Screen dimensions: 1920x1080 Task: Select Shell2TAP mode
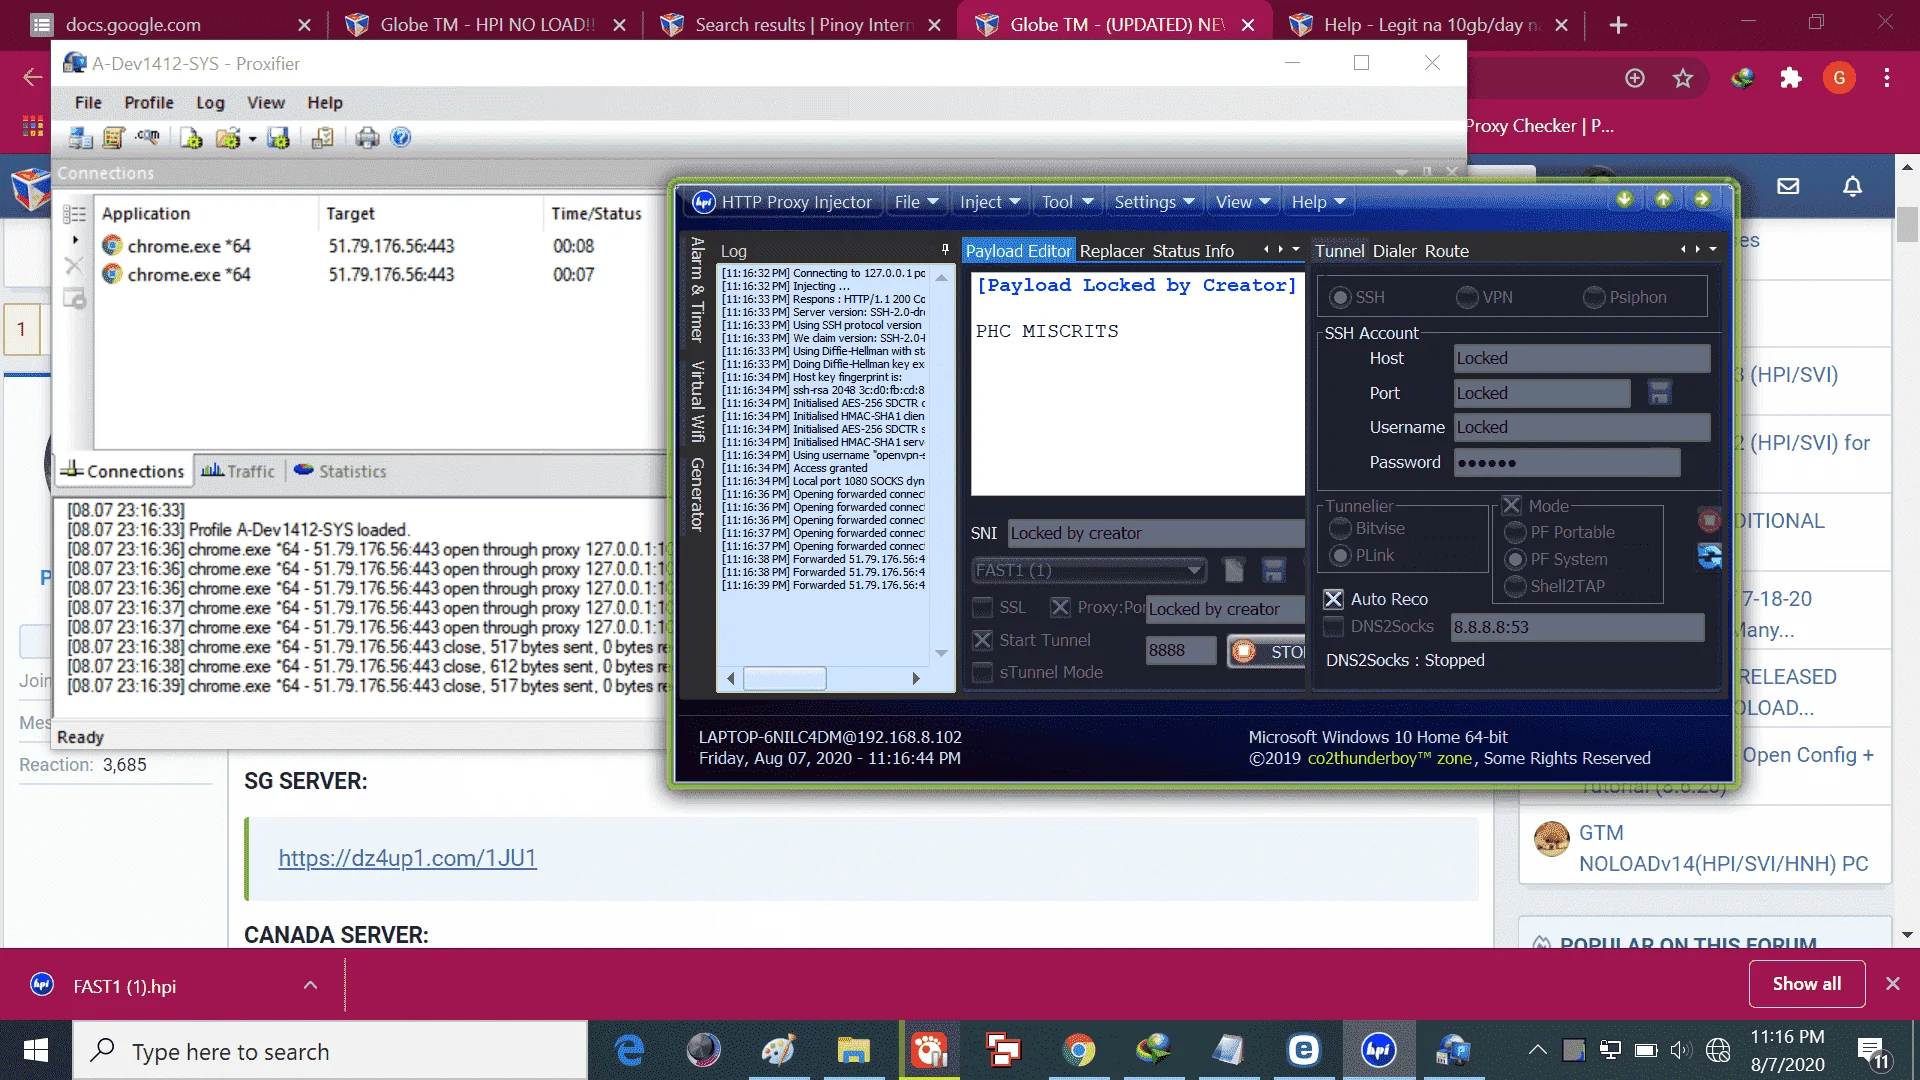pos(1515,586)
